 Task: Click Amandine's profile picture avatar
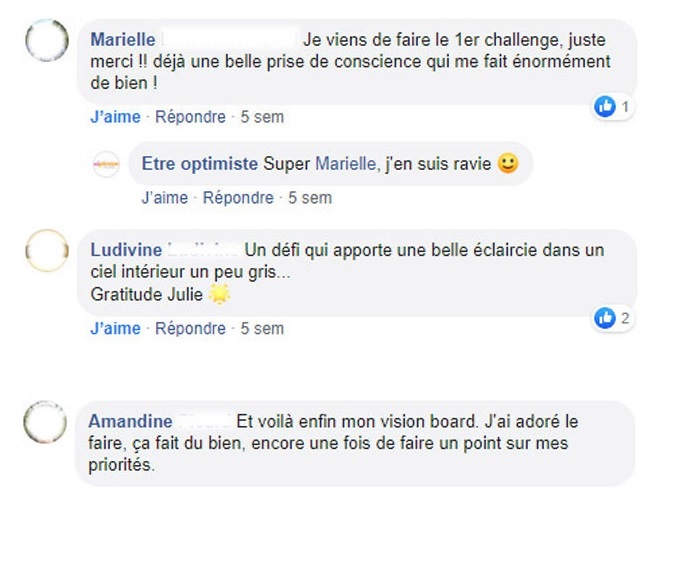[45, 423]
